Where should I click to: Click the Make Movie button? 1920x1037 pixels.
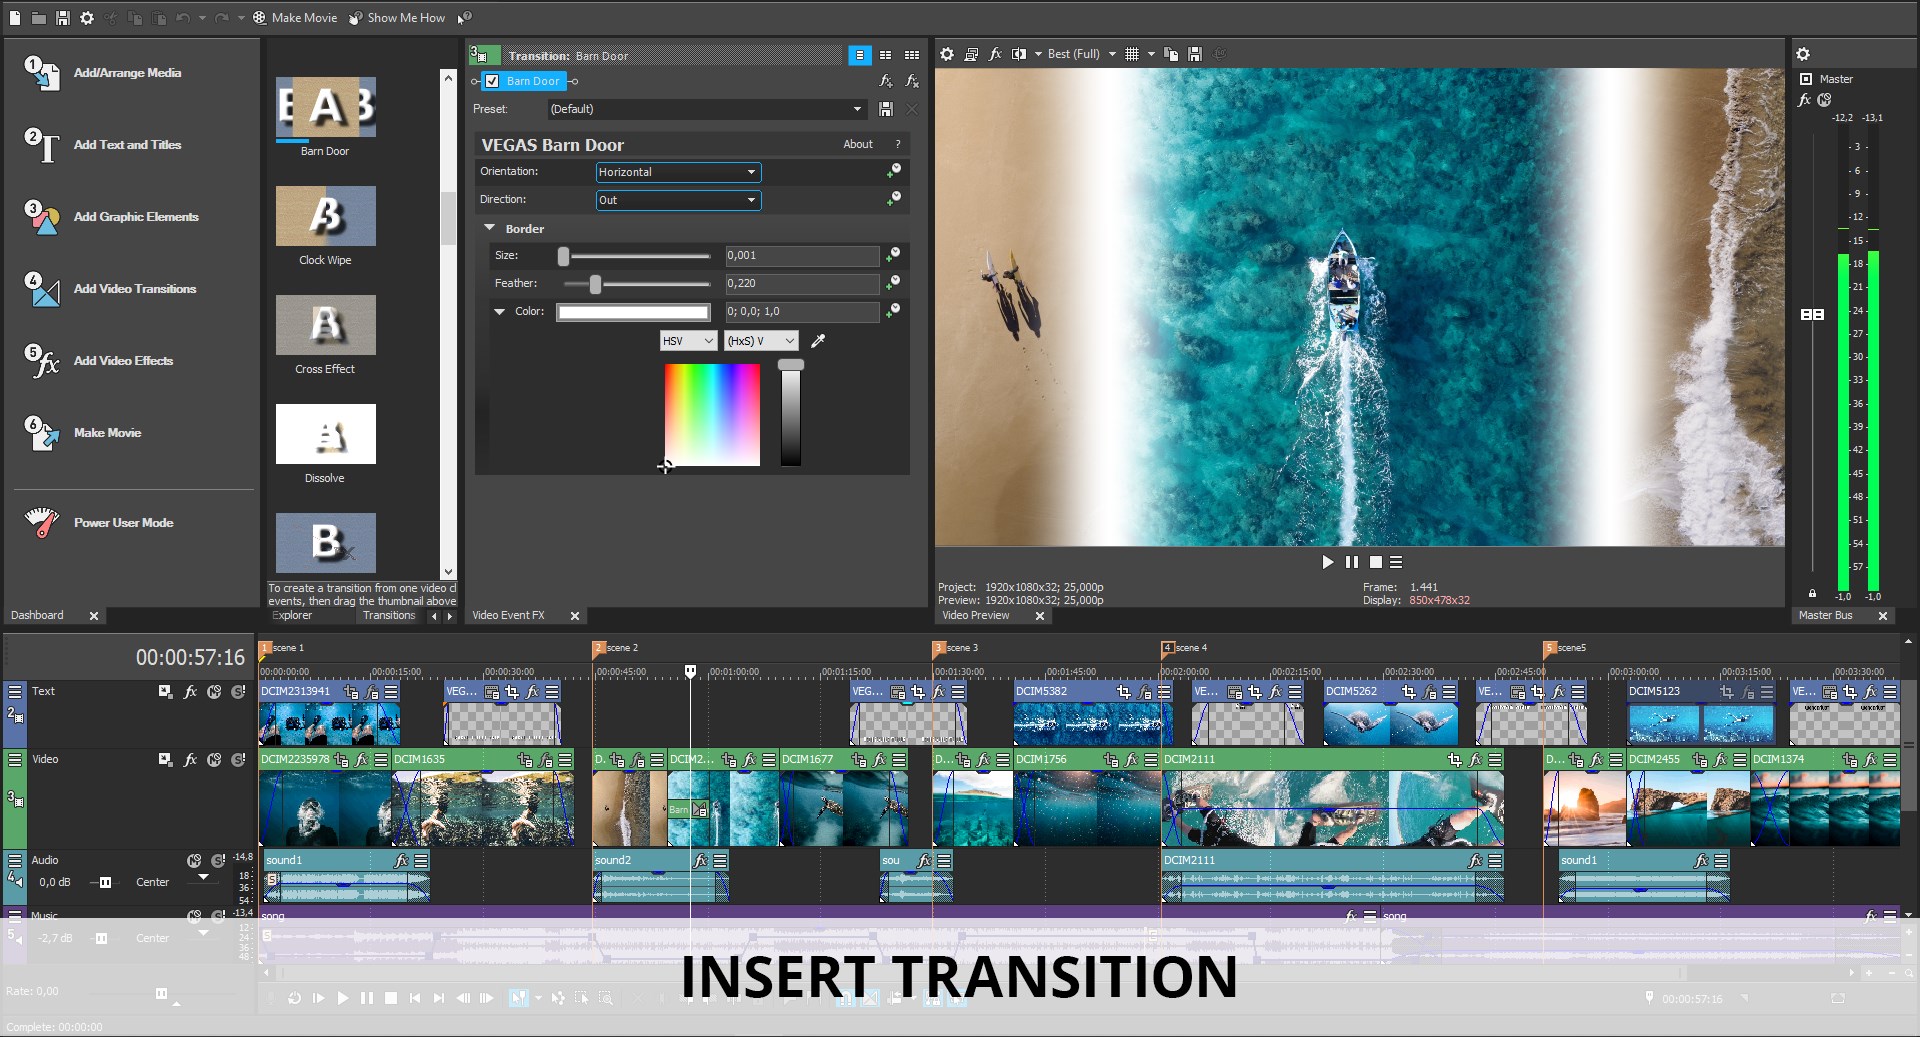click(295, 17)
